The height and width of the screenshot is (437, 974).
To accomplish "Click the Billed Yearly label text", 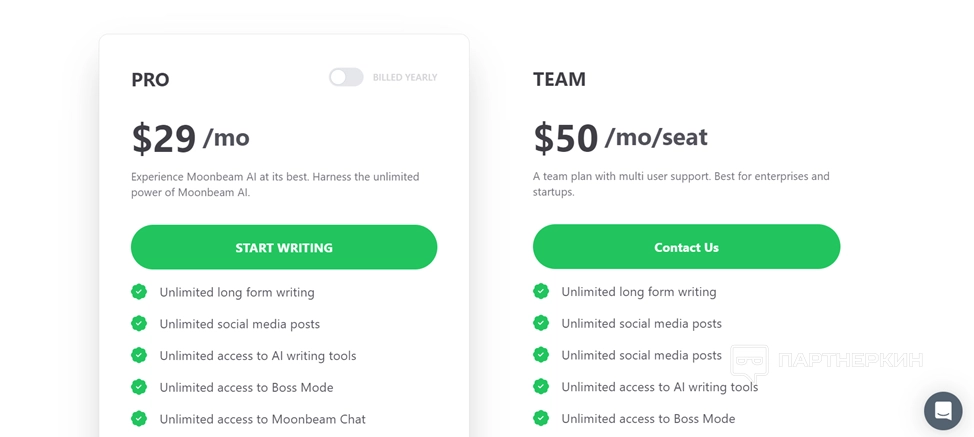I will click(x=405, y=77).
